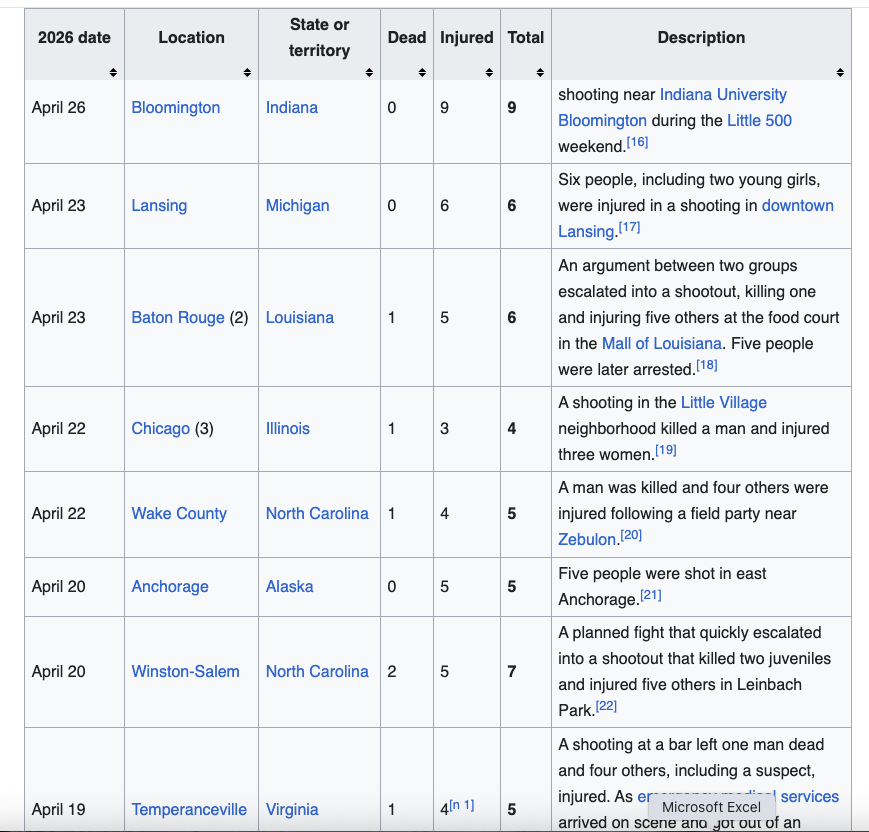Open the Illinois state link
The image size is (869, 832).
tap(288, 428)
